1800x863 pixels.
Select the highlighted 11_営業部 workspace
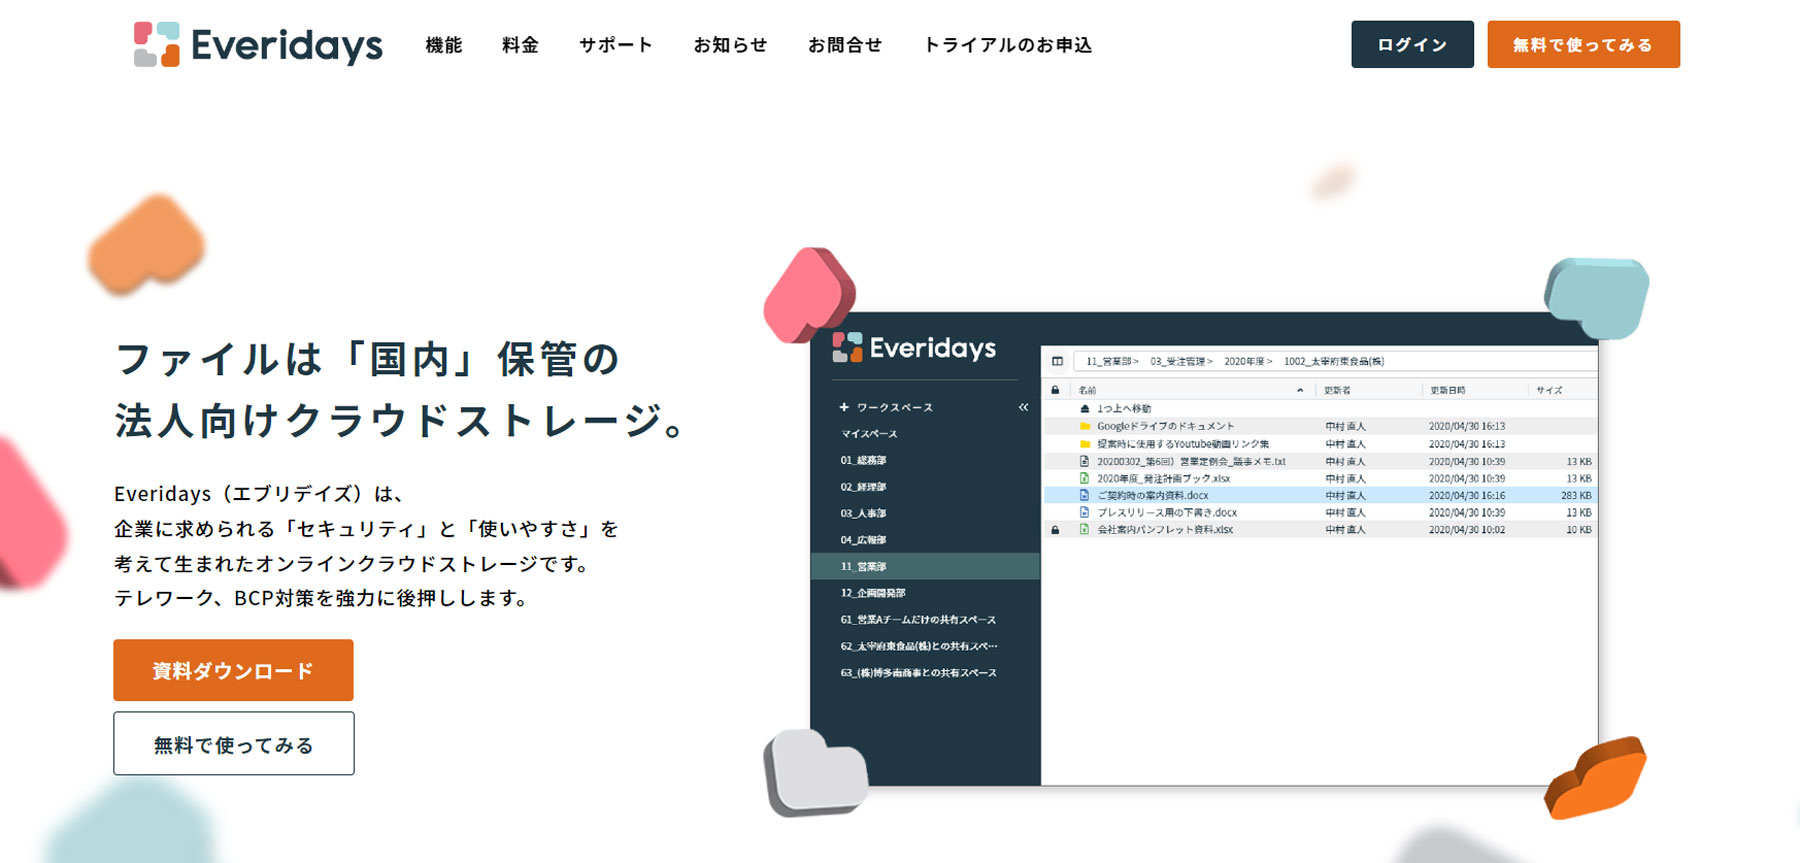925,566
